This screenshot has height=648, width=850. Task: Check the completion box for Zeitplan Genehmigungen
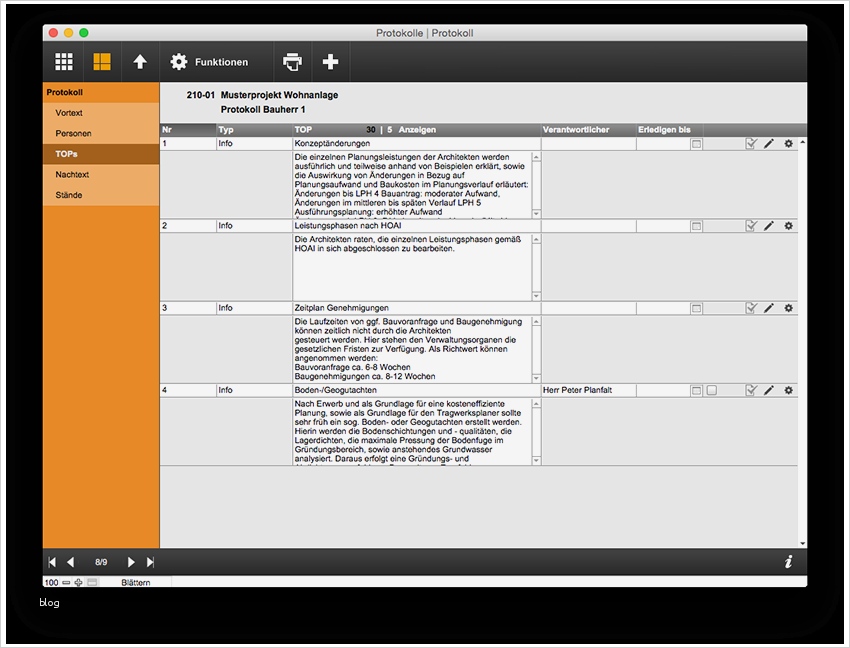(751, 308)
